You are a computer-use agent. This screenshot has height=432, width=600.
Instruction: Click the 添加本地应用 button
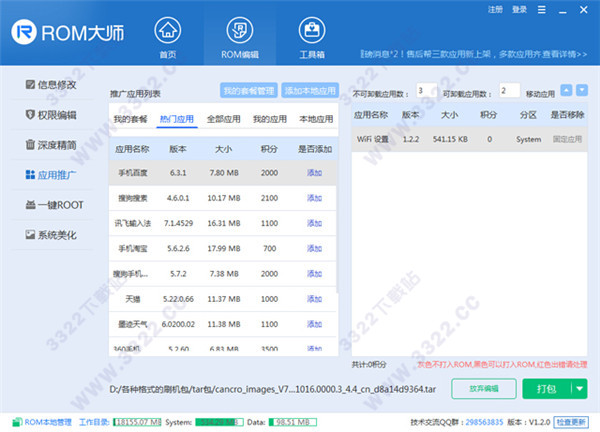point(310,91)
